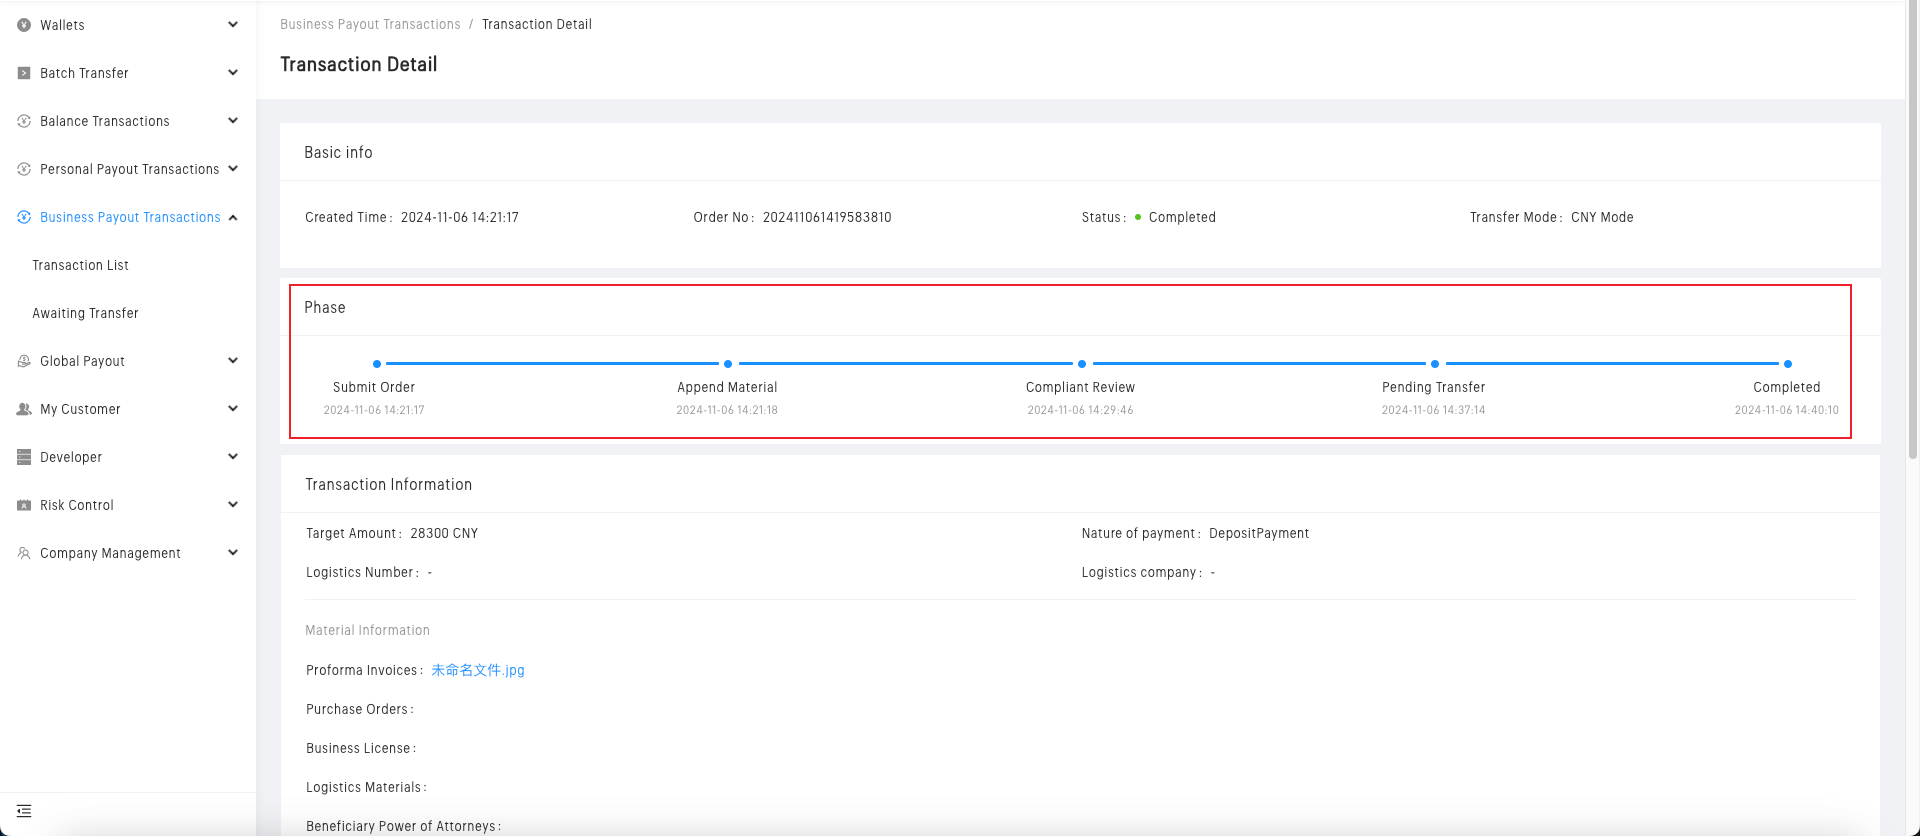
Task: Click the Global Payout icon
Action: coord(24,361)
